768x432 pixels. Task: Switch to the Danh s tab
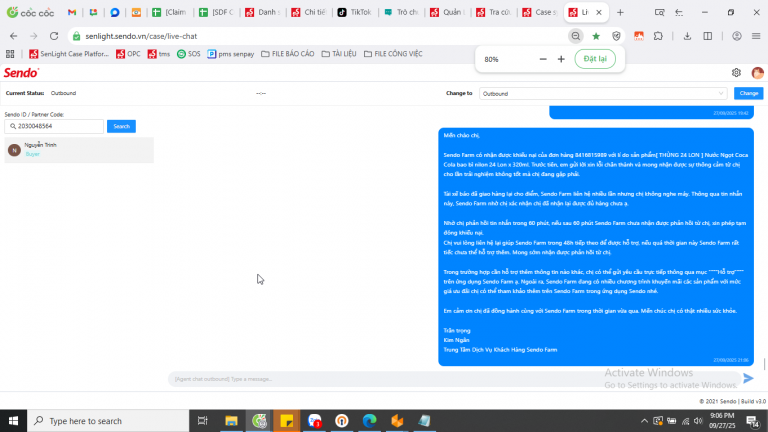(x=262, y=12)
